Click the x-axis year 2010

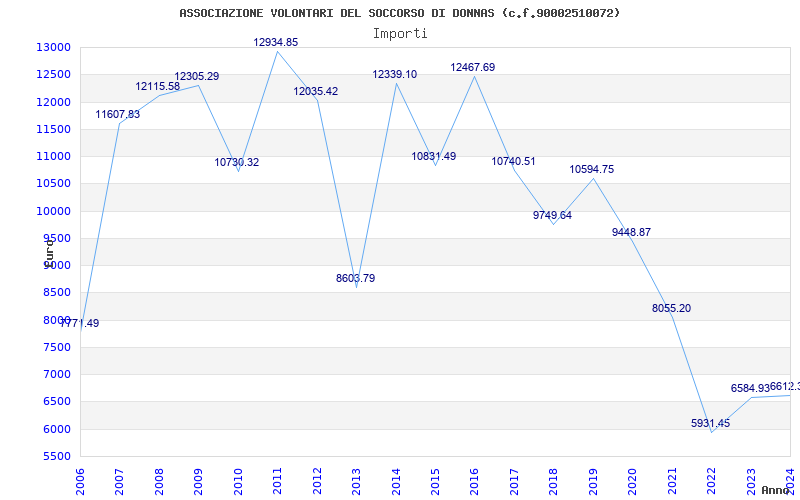(238, 481)
